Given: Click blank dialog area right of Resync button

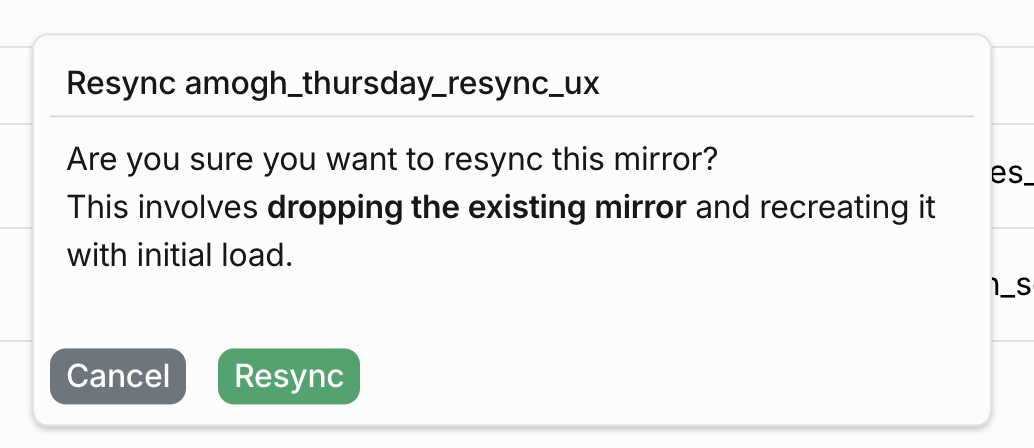Looking at the screenshot, I should click(x=666, y=376).
